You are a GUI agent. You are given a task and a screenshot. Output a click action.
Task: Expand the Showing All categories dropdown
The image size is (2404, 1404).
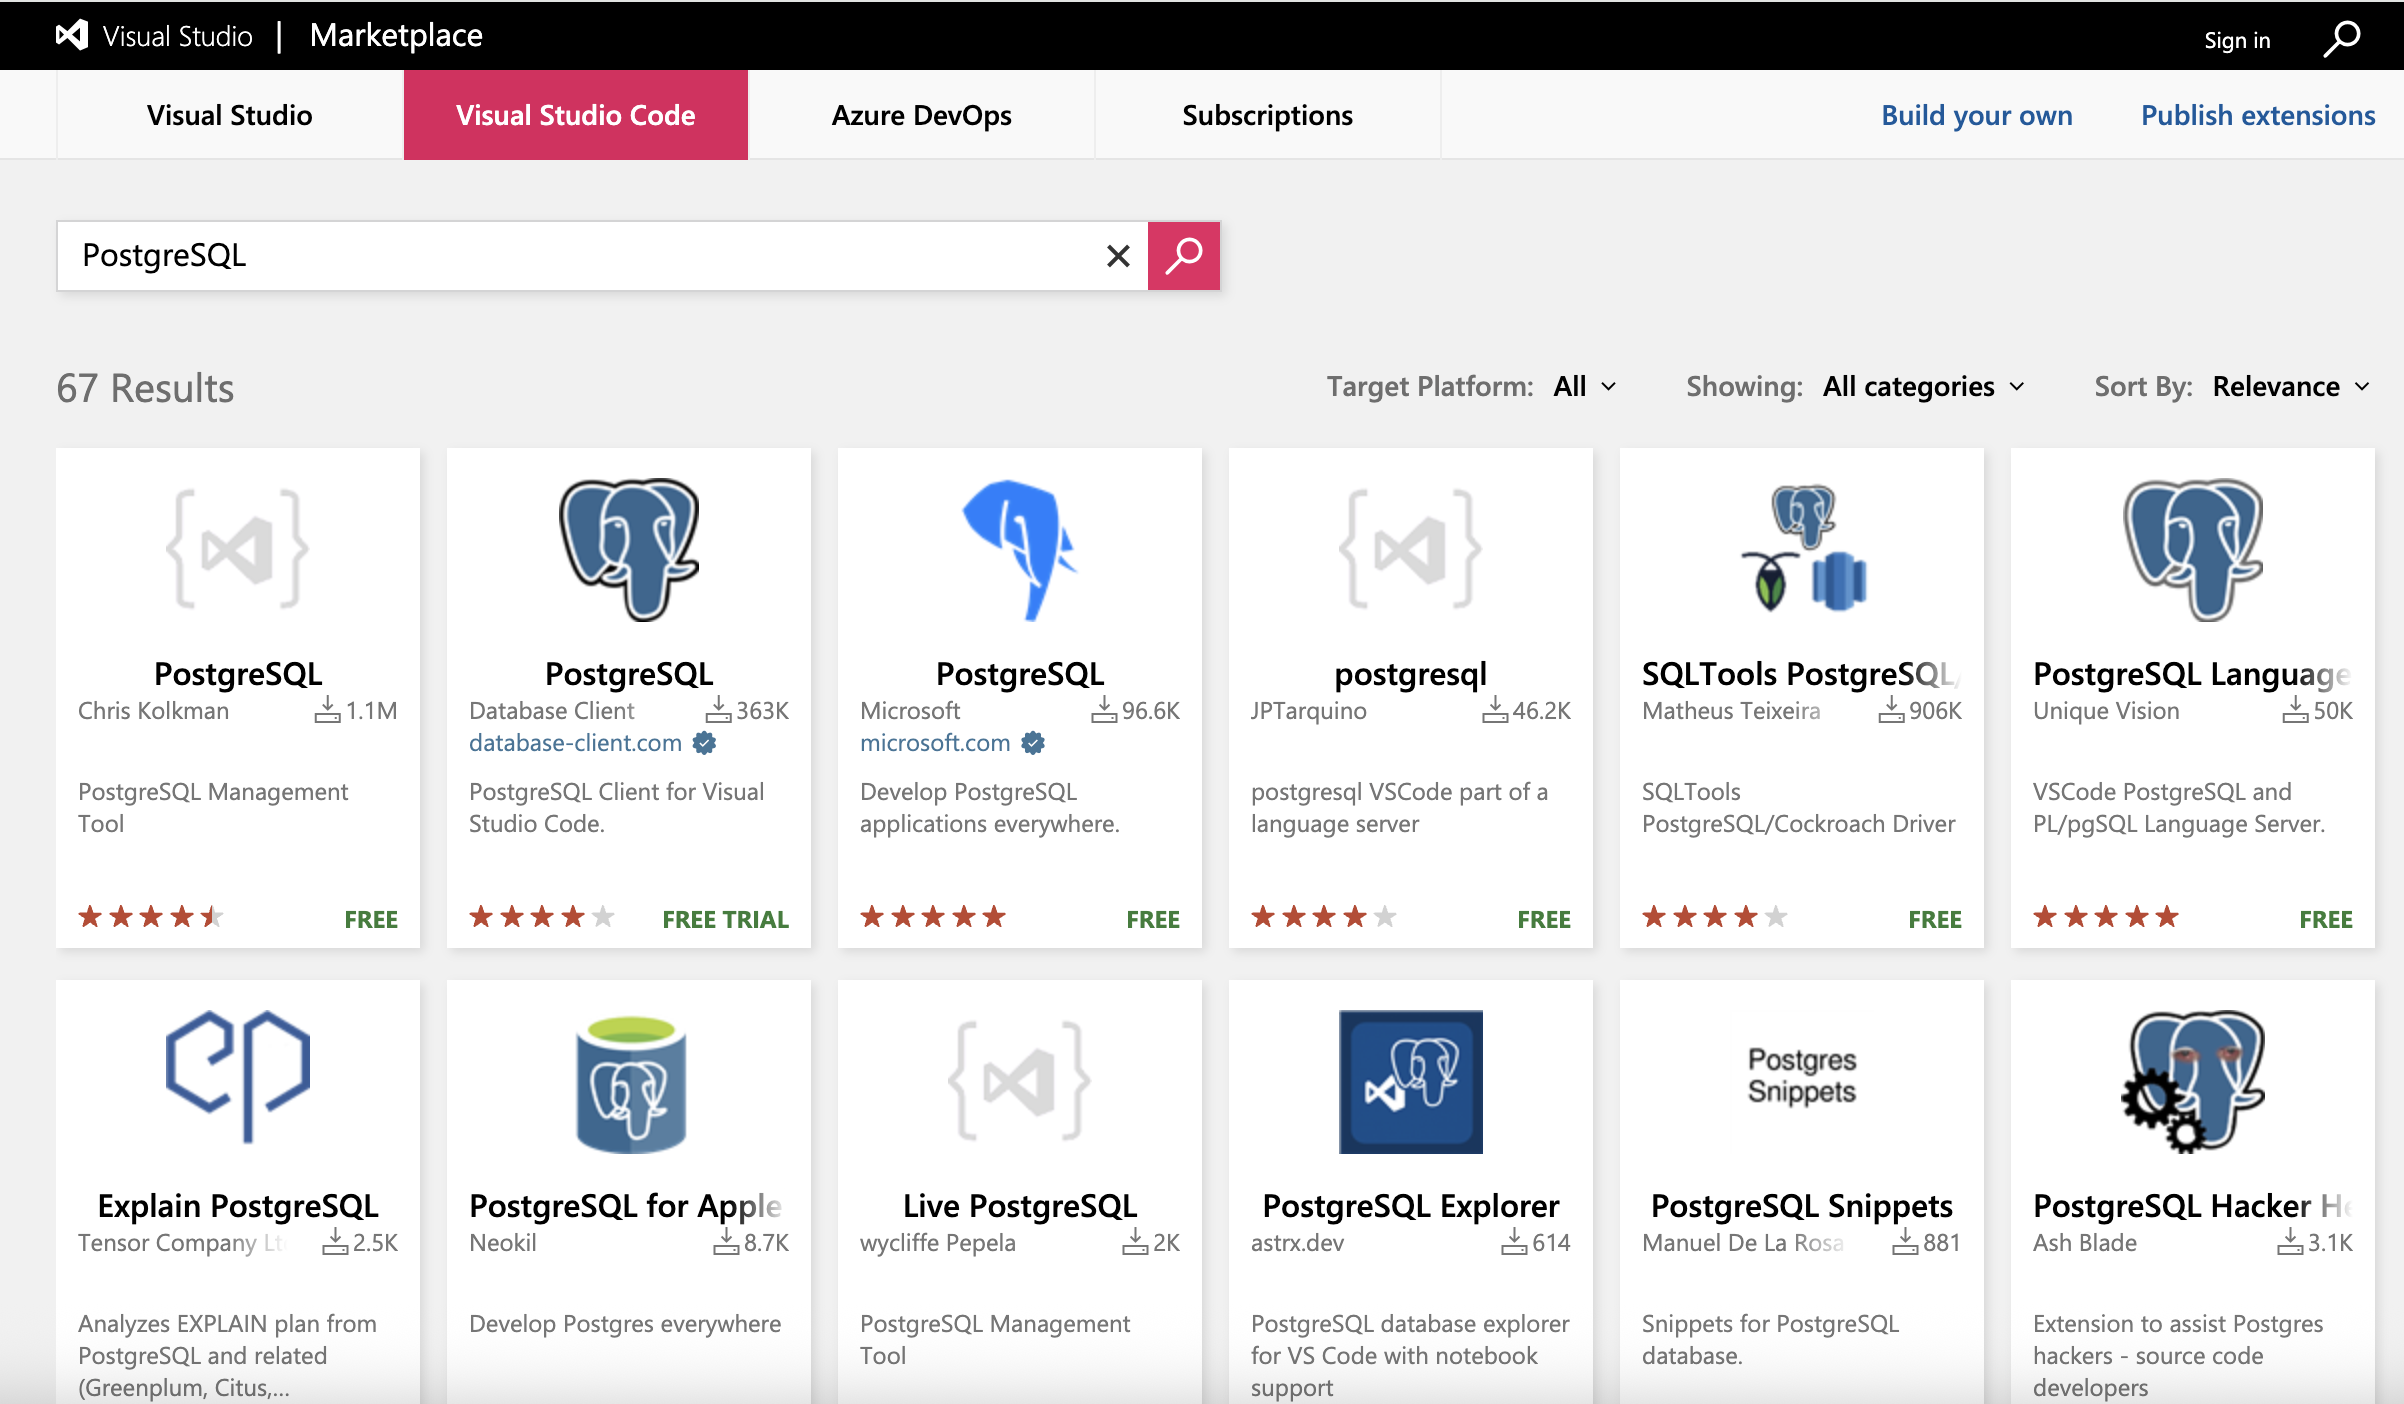coord(1923,387)
